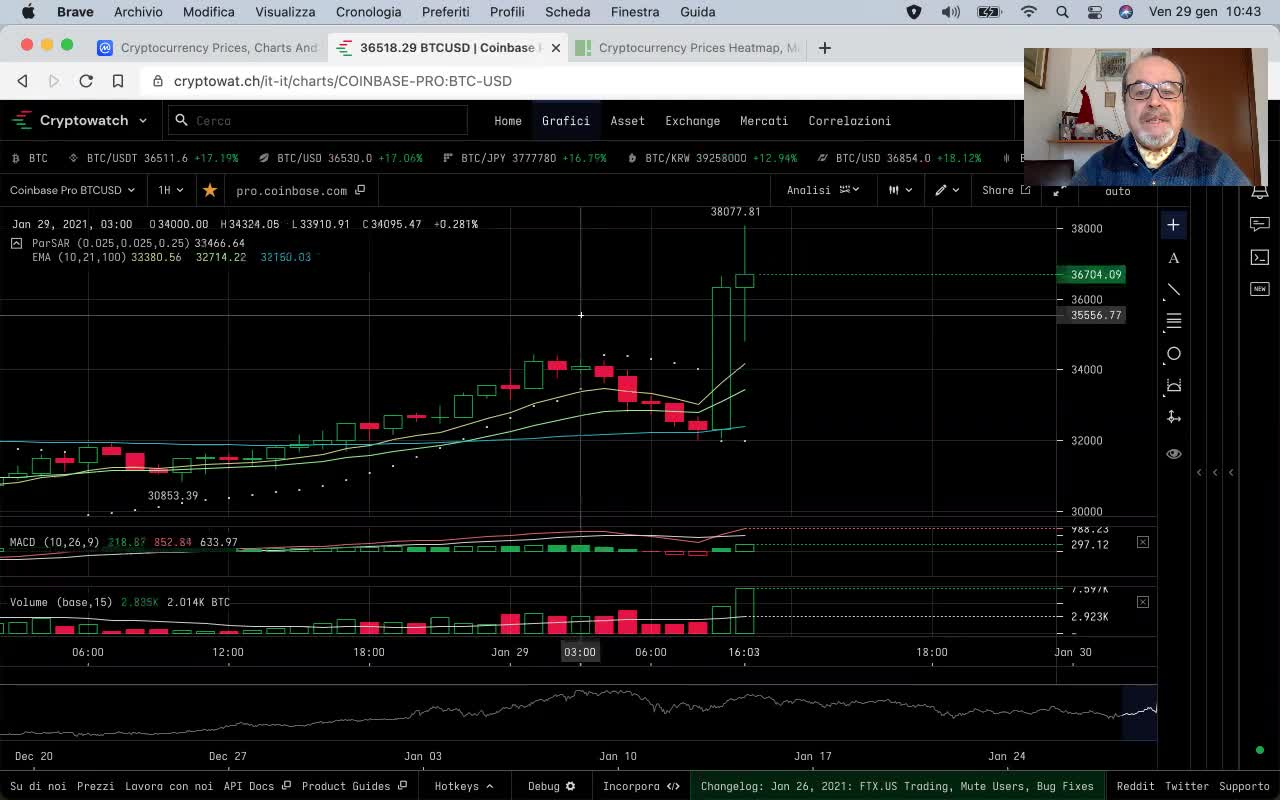The width and height of the screenshot is (1280, 800).
Task: Close the MACD indicator pane
Action: [x=1142, y=542]
